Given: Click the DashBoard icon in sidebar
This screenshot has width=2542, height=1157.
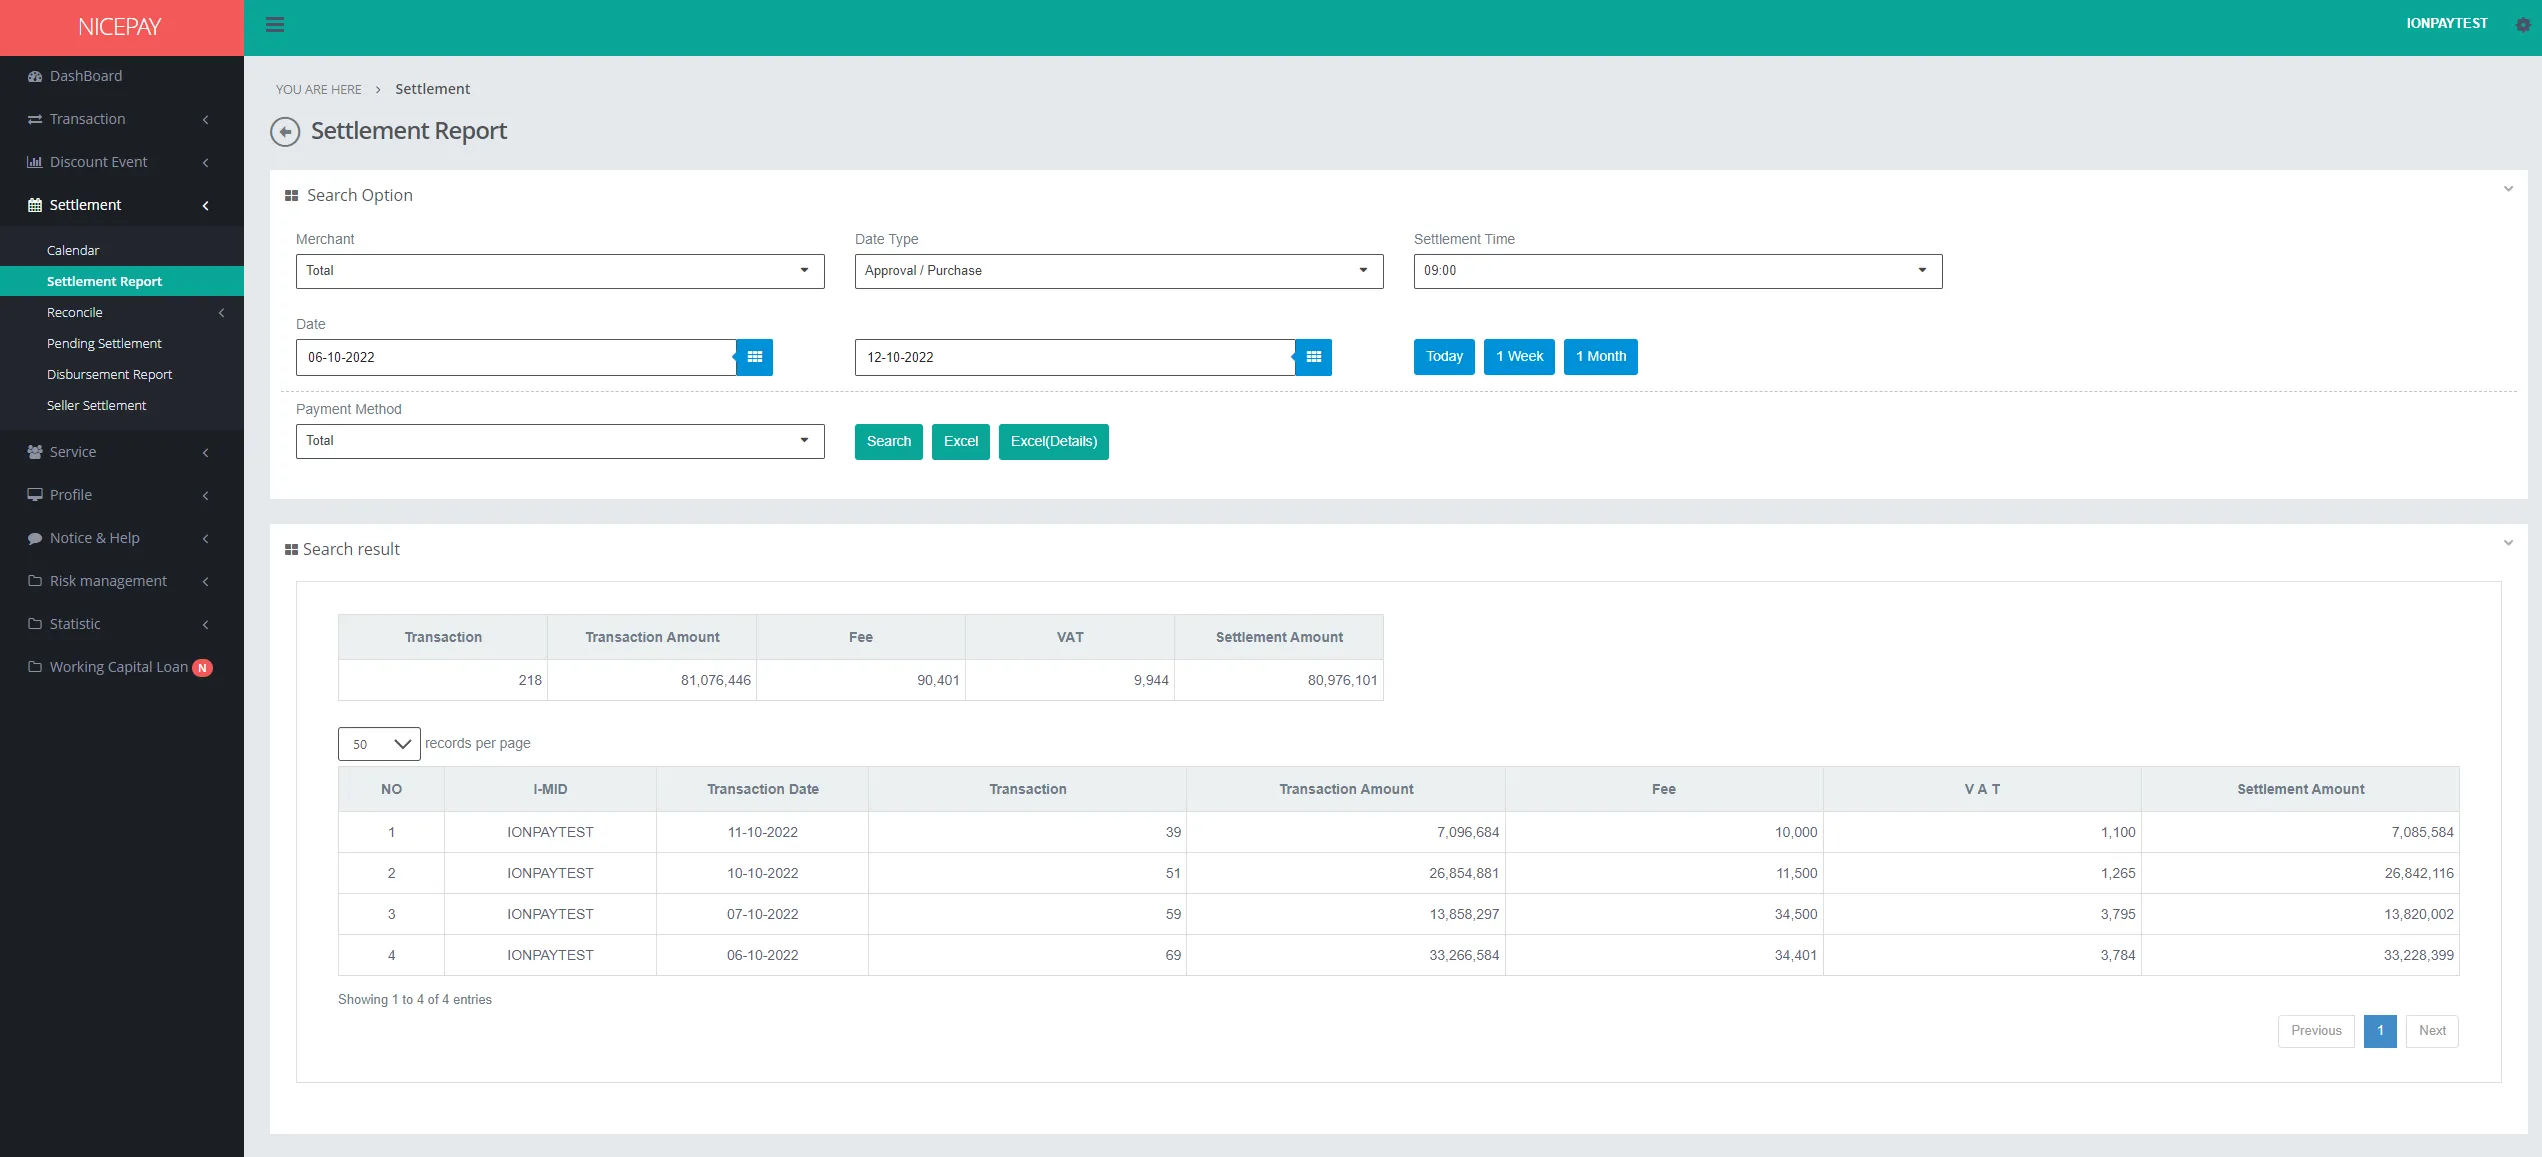Looking at the screenshot, I should pyautogui.click(x=35, y=76).
